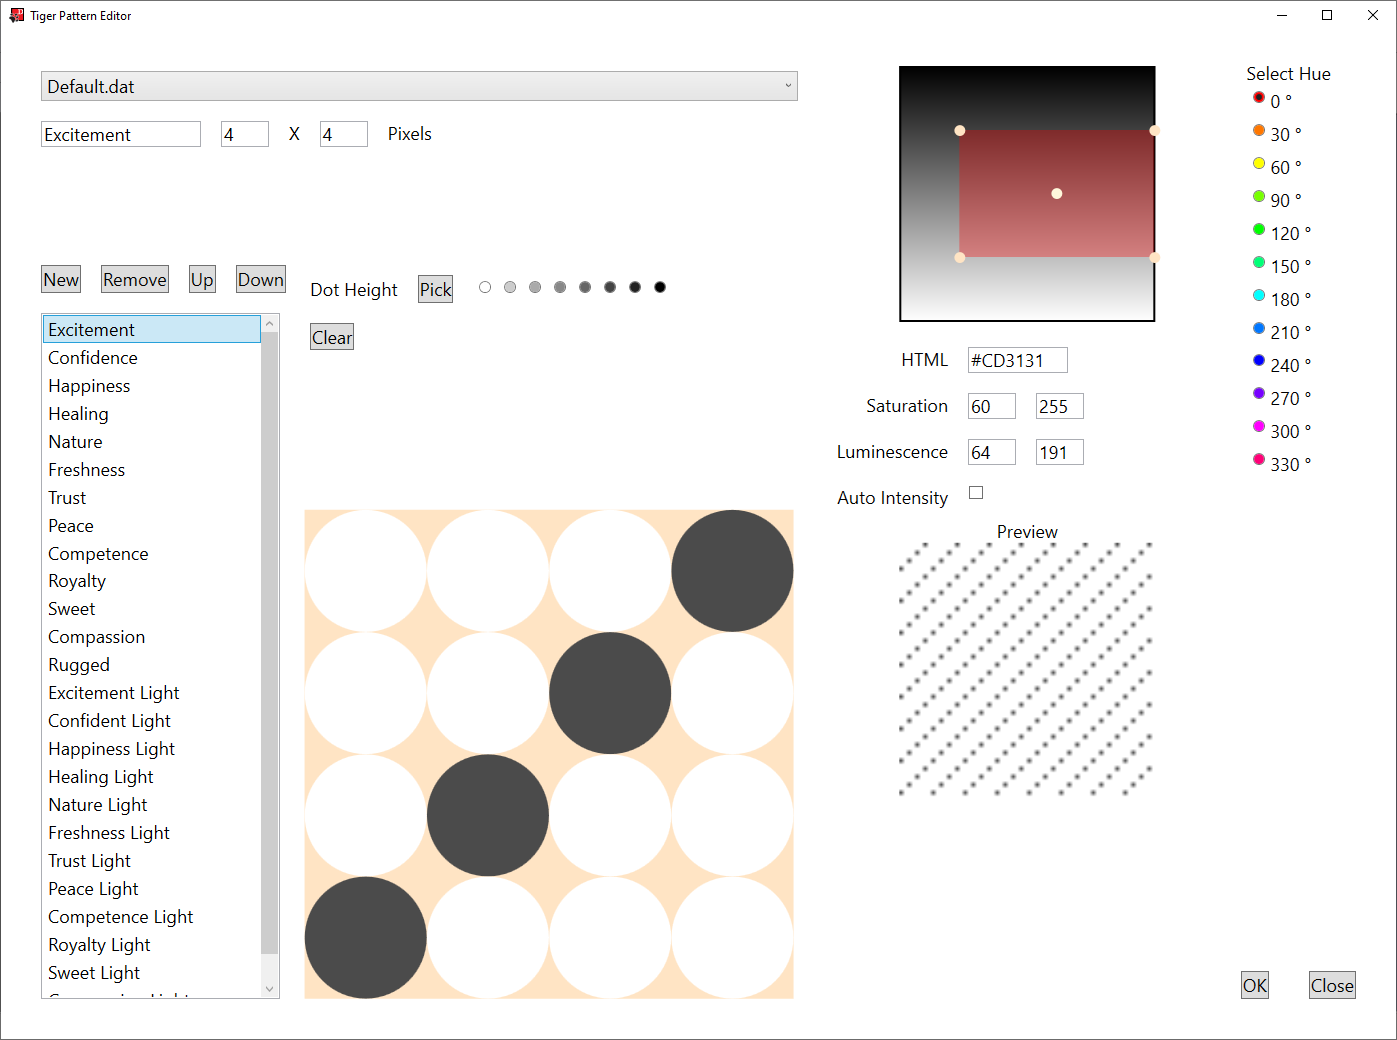Screen dimensions: 1397x1040
Task: Click the Pick button for dot height
Action: coord(435,289)
